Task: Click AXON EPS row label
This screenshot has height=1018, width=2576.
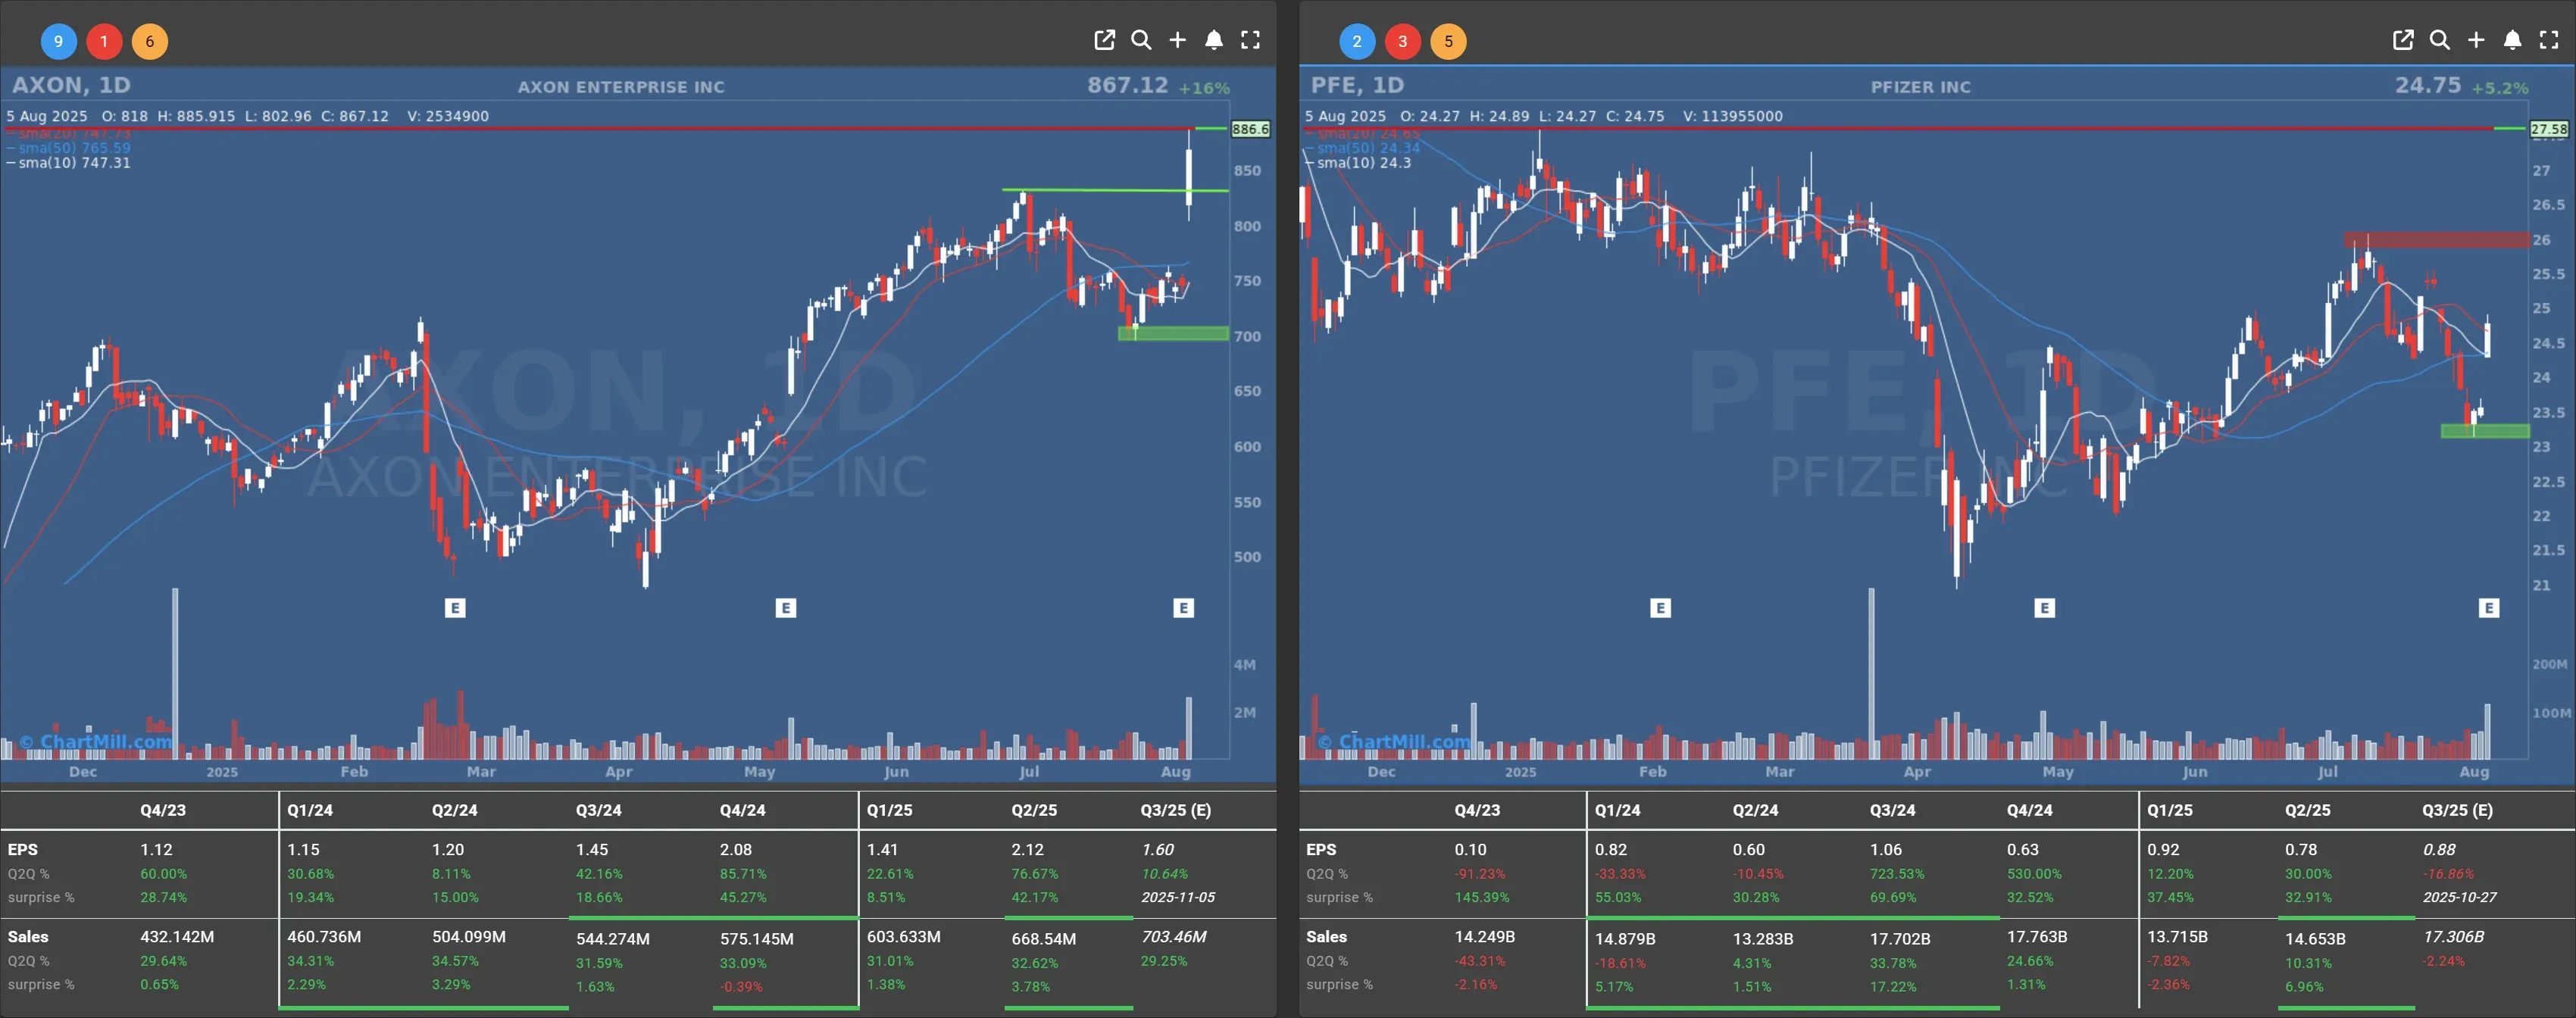Action: pyautogui.click(x=22, y=849)
